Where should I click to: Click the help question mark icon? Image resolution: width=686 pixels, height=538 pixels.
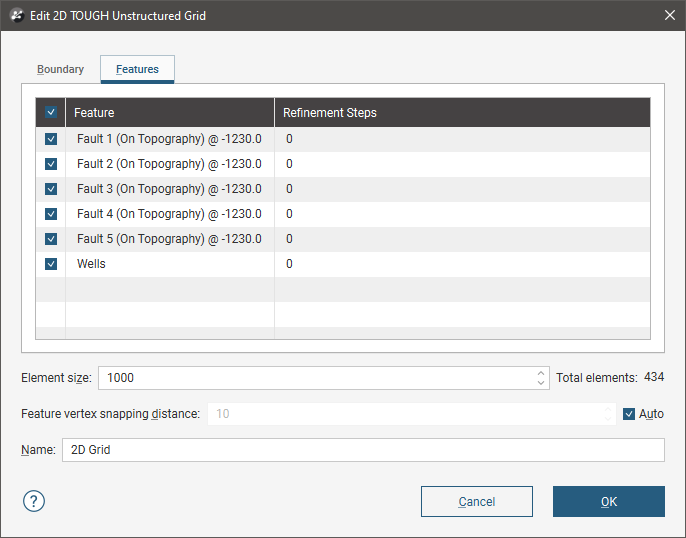pos(34,501)
